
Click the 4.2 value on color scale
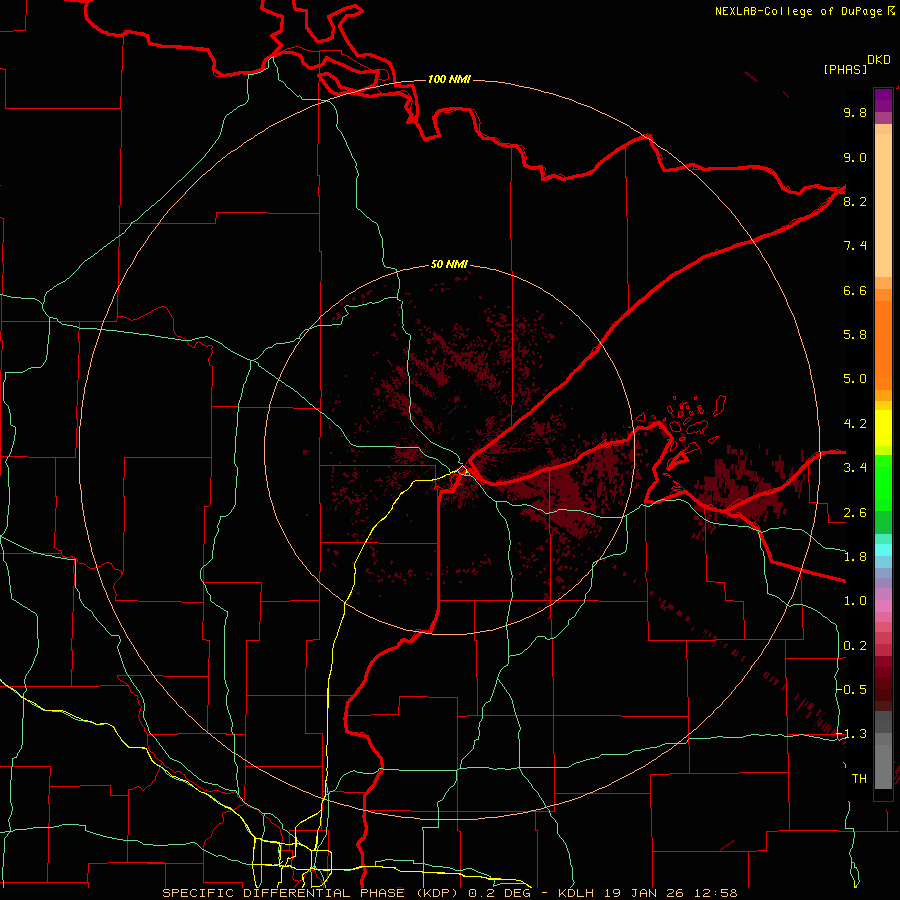pos(855,424)
